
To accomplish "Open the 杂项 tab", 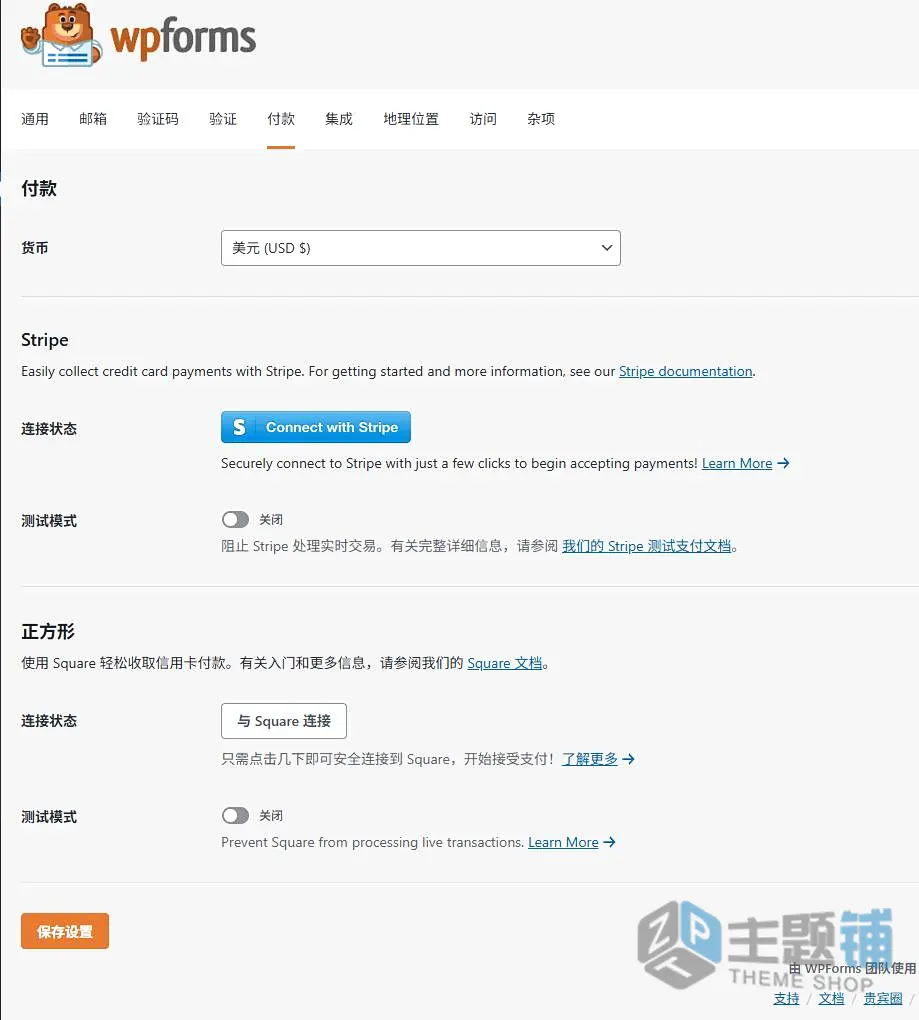I will coord(541,119).
